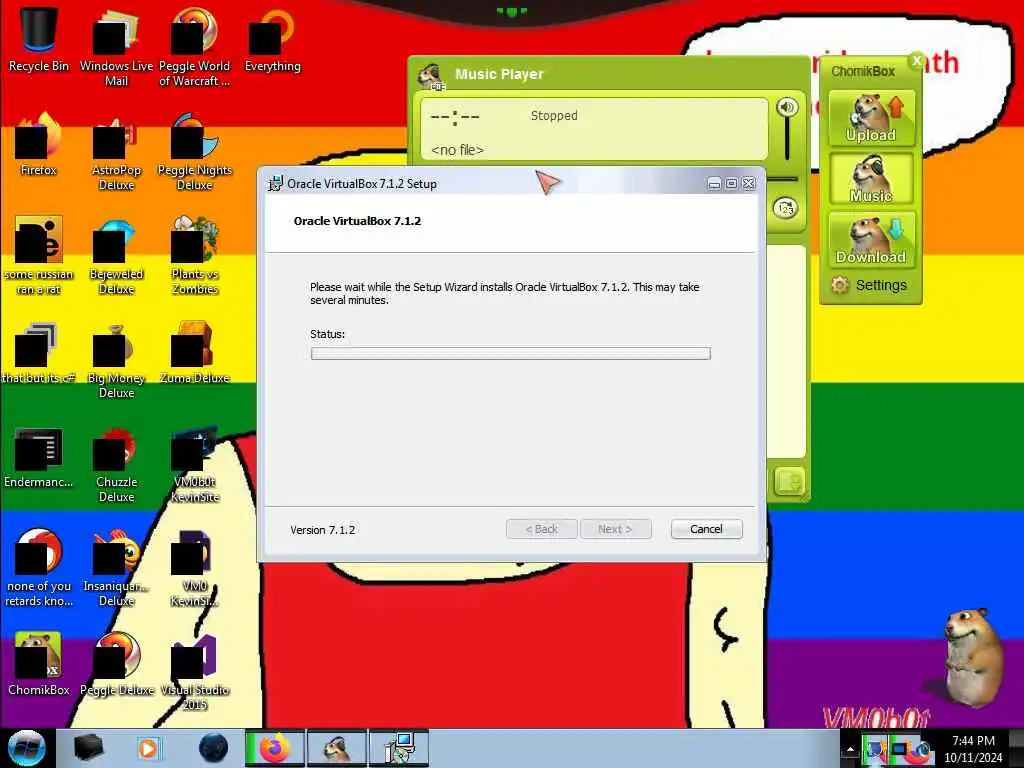Open Peggle World of Warcraft desktop icon
The image size is (1024, 768).
pyautogui.click(x=195, y=47)
